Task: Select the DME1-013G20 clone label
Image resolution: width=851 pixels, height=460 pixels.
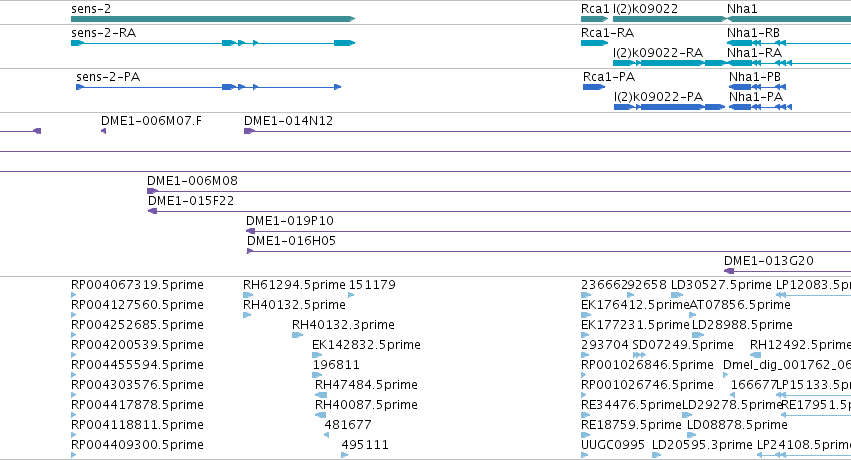Action: point(769,260)
